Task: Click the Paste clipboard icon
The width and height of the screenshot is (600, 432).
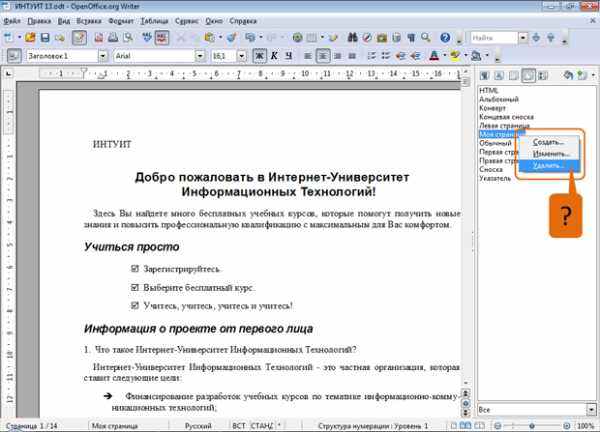Action: (209, 37)
